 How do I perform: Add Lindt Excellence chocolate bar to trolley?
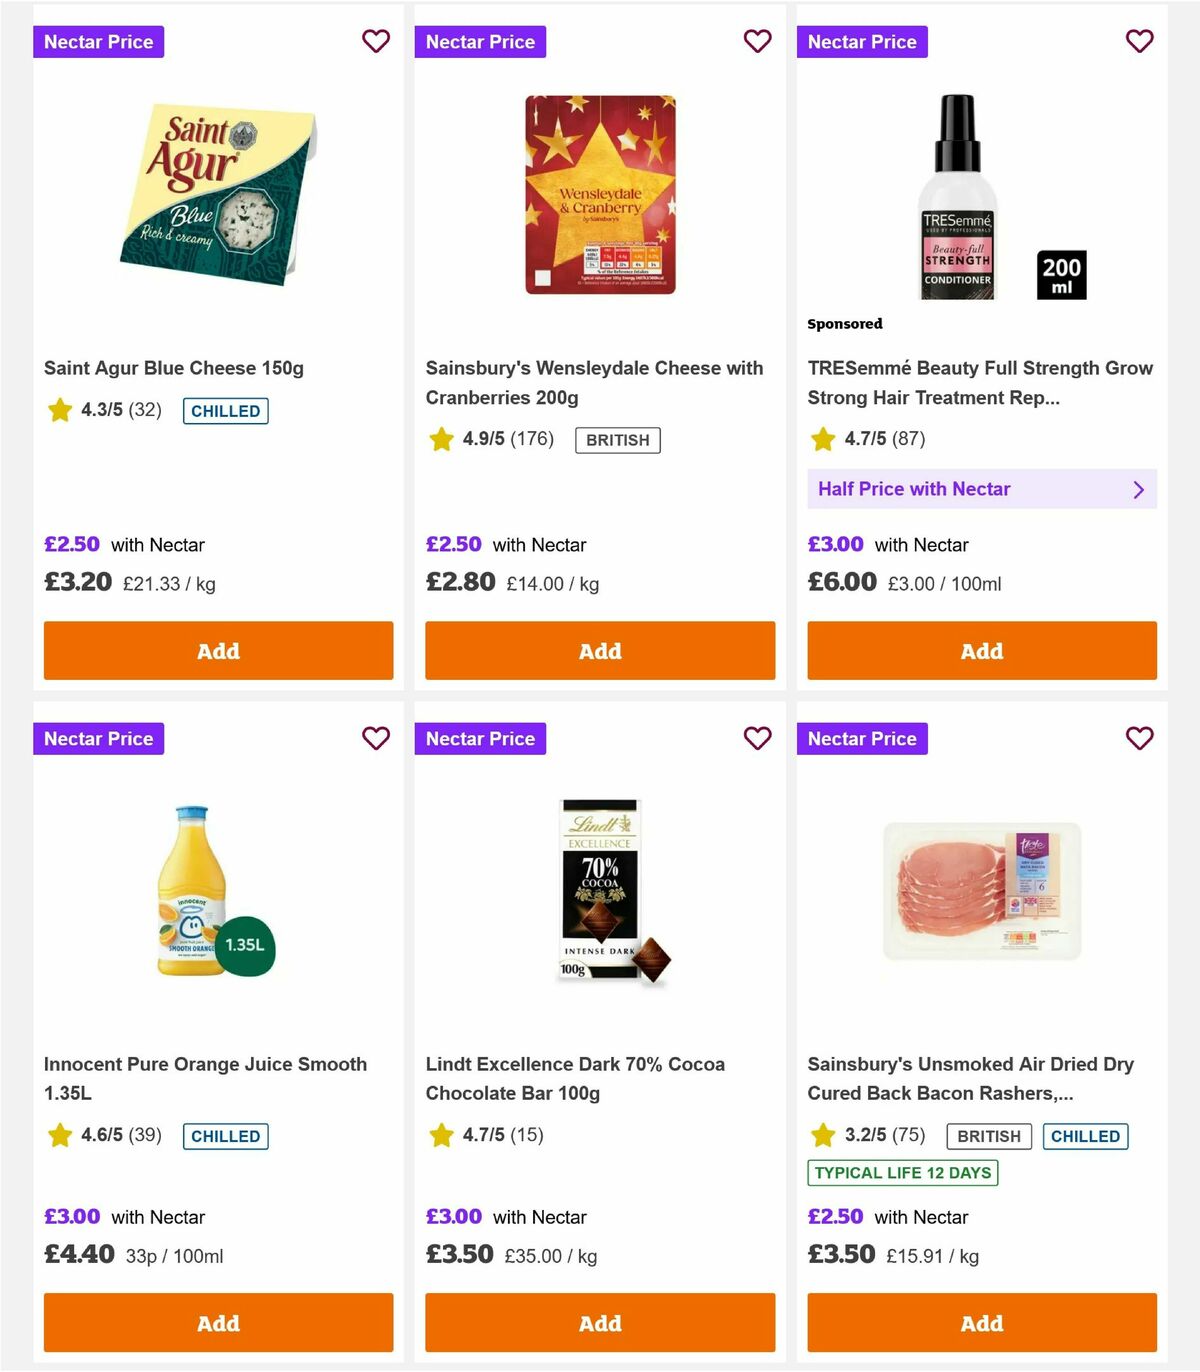[x=599, y=1322]
